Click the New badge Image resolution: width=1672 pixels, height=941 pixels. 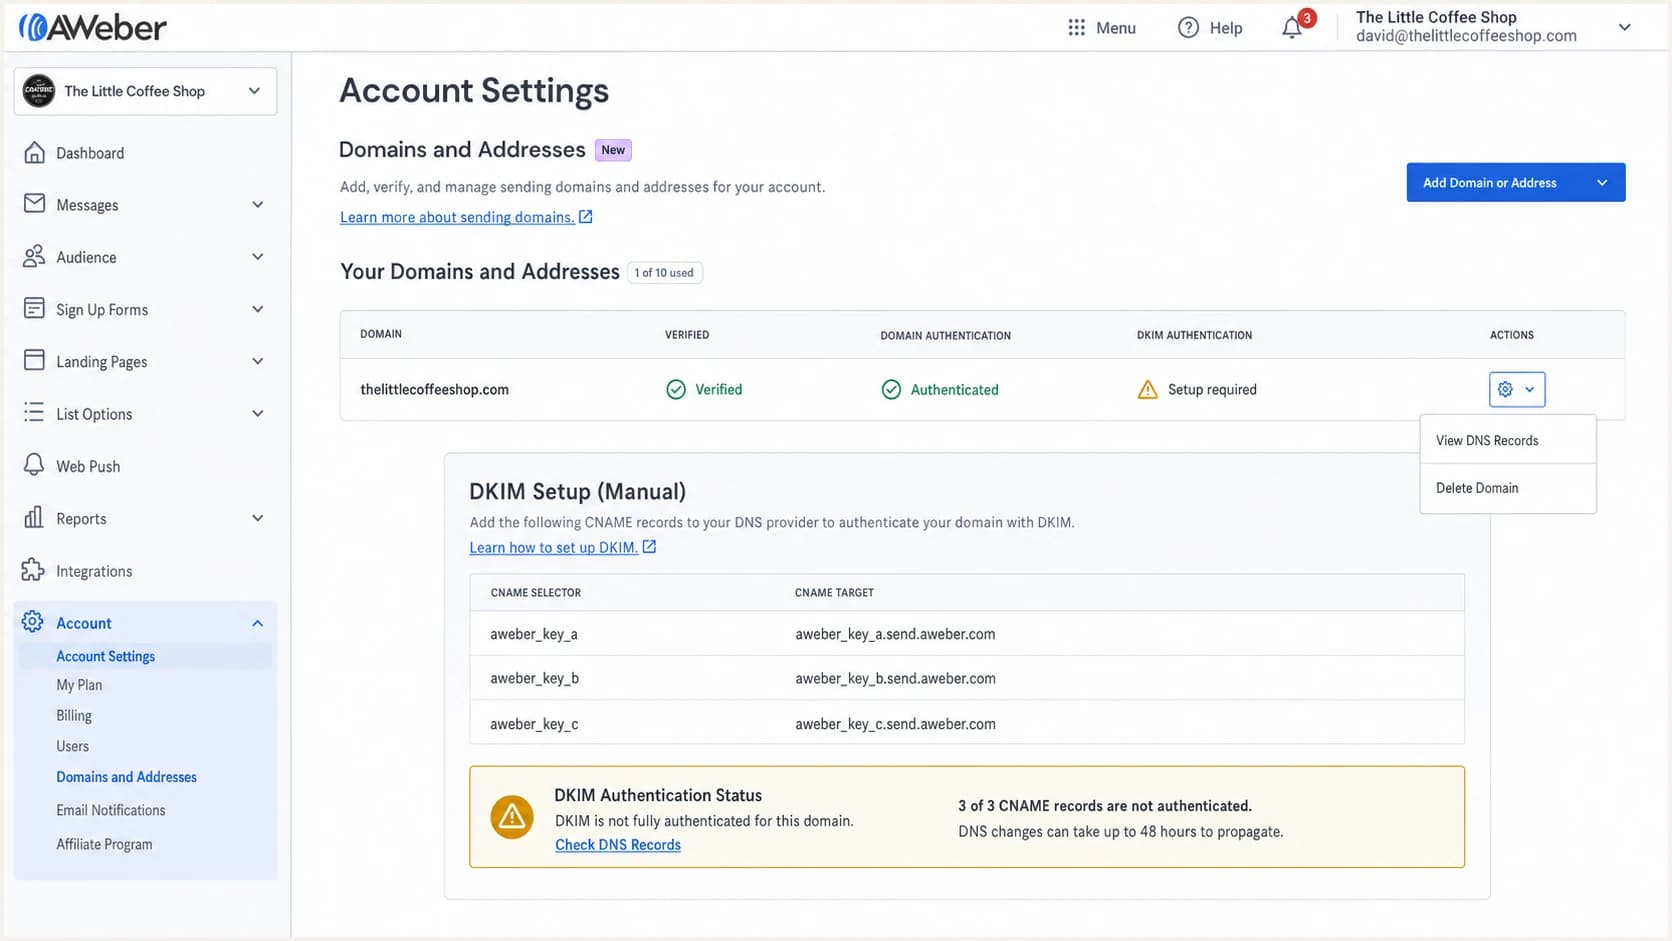tap(613, 150)
